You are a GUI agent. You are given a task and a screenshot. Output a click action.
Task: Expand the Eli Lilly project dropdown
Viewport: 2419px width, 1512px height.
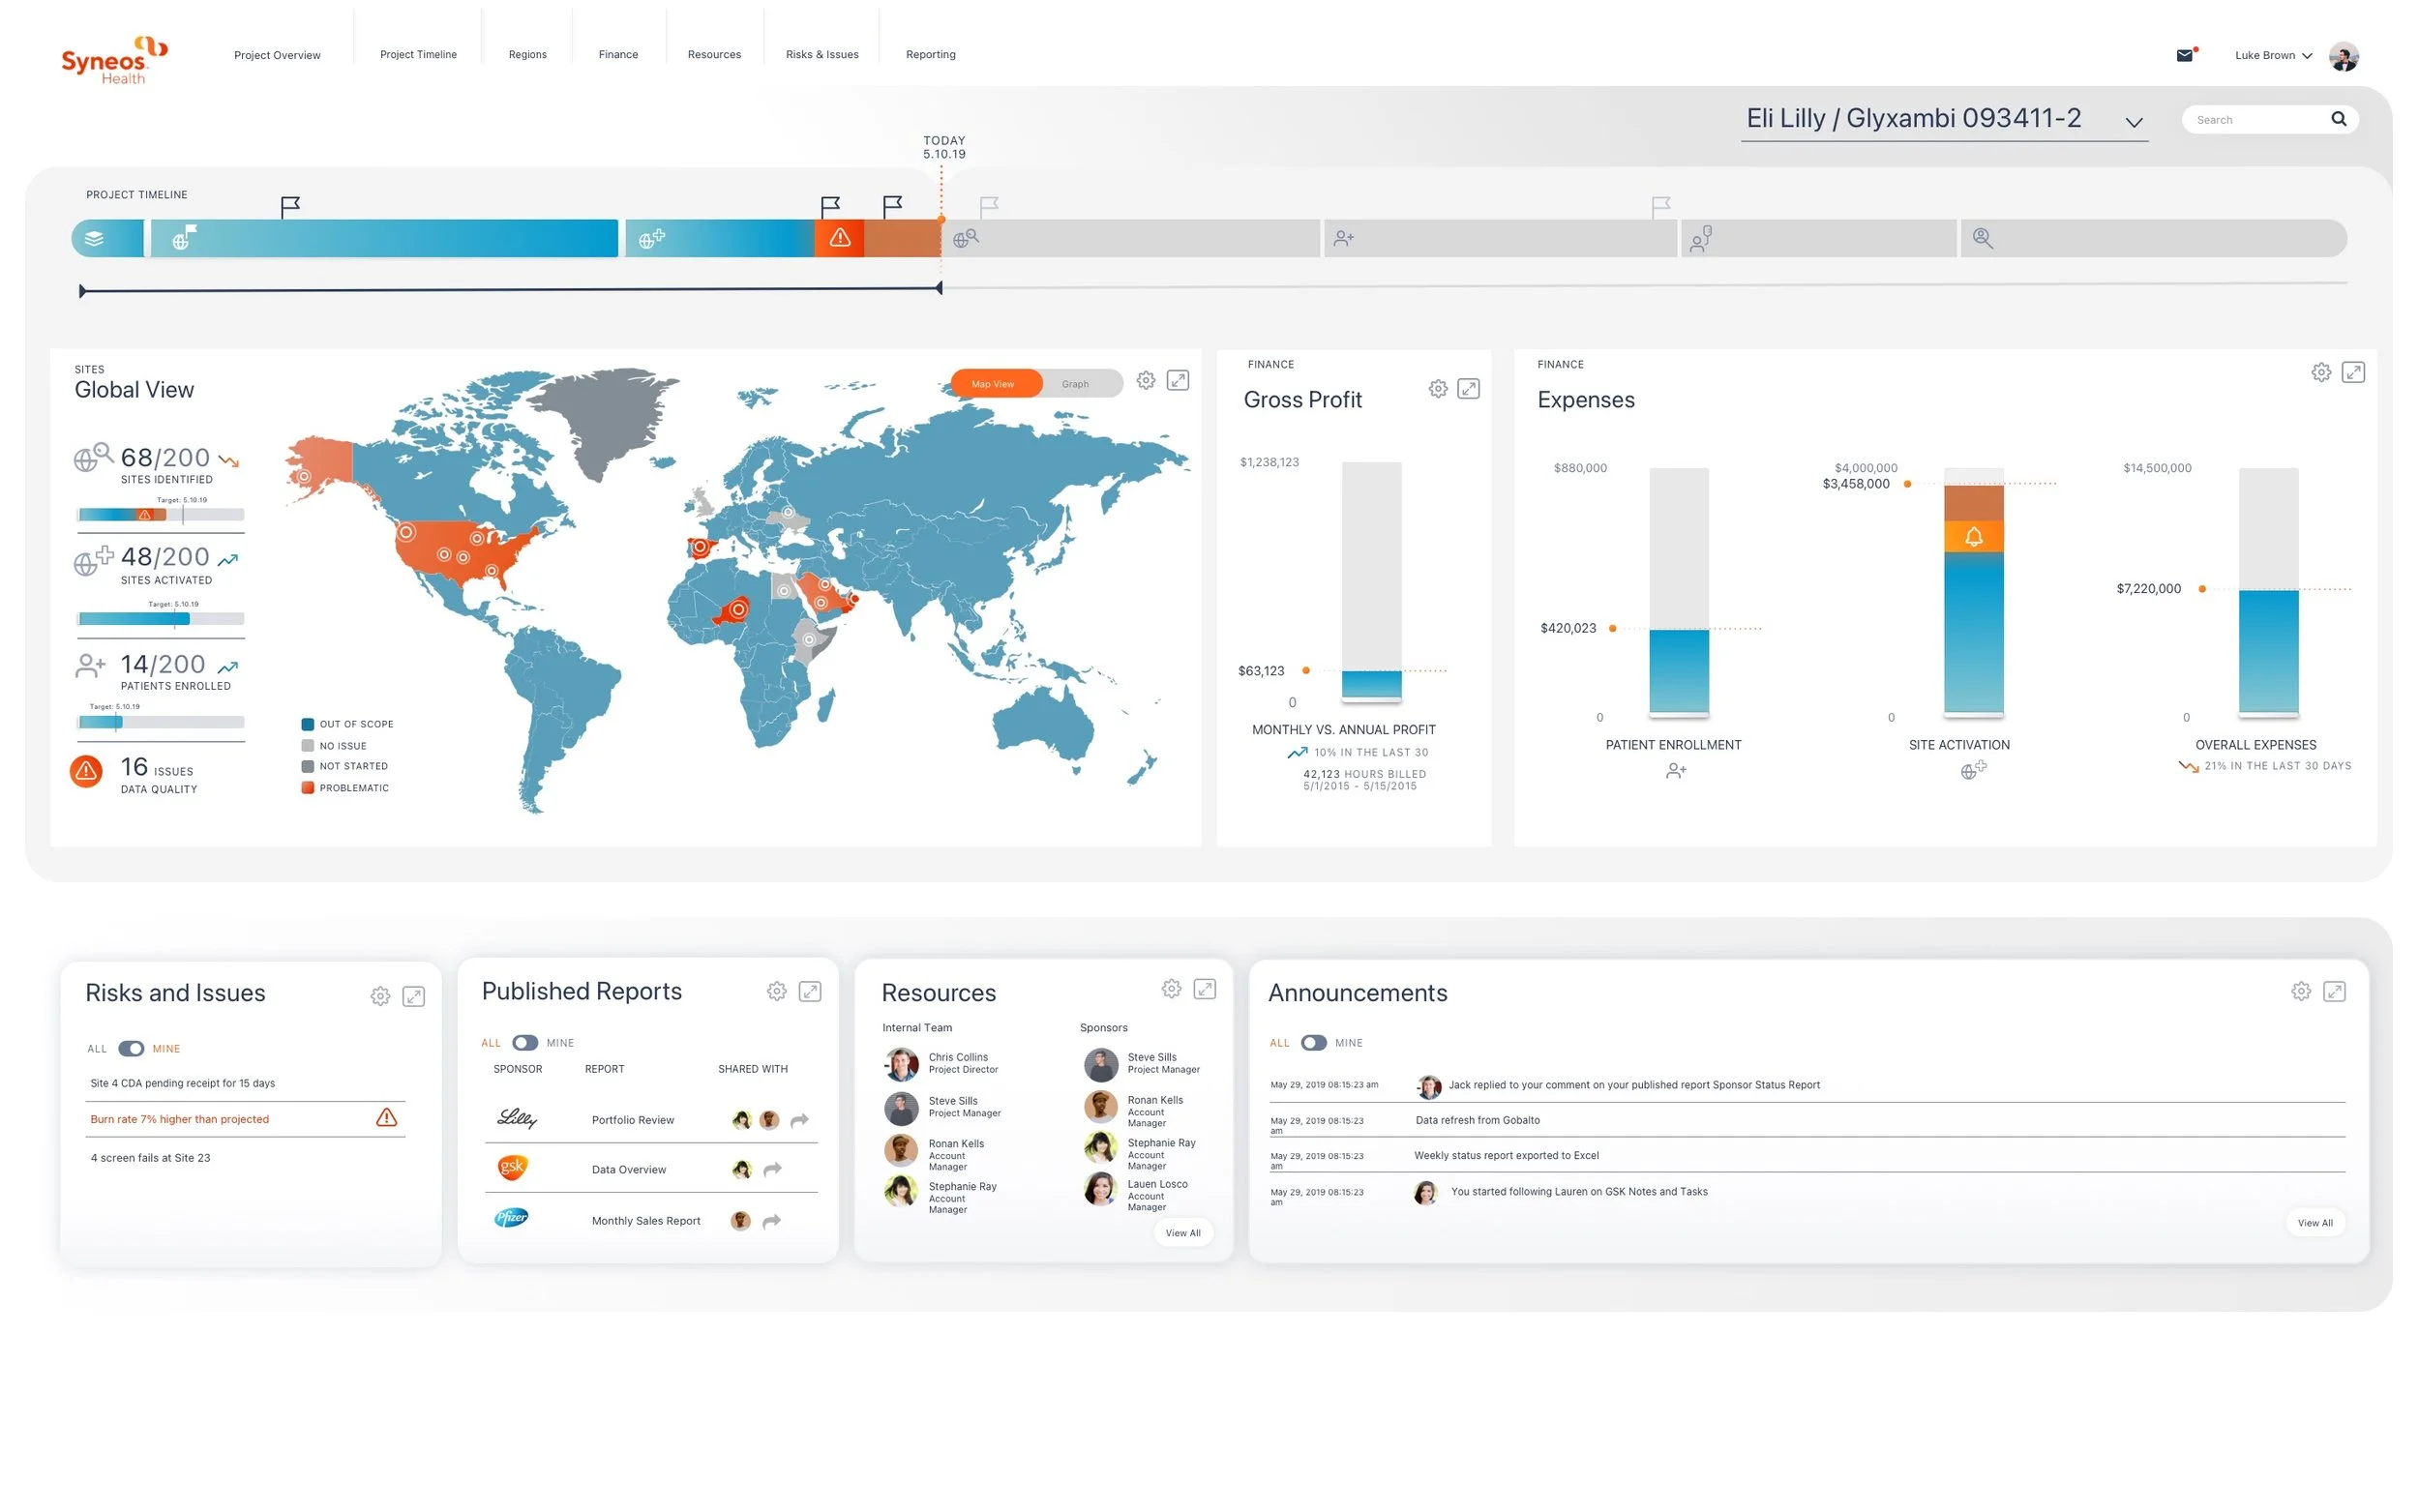pos(2134,122)
